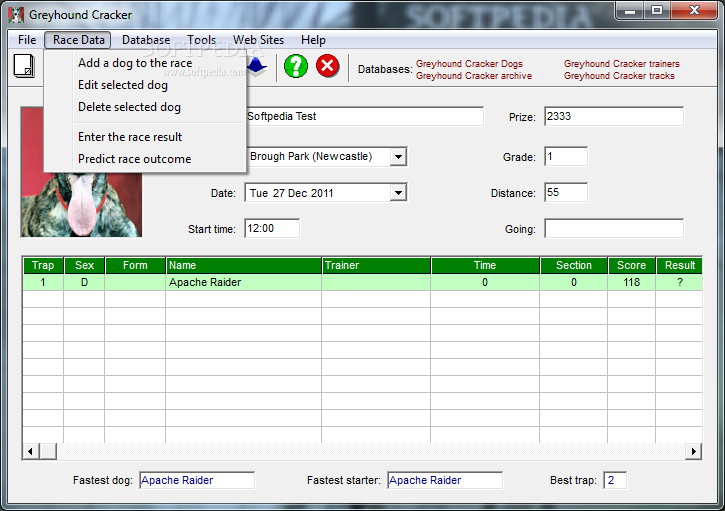This screenshot has width=725, height=511.
Task: Click the blue arrow toolbar icon
Action: point(257,66)
